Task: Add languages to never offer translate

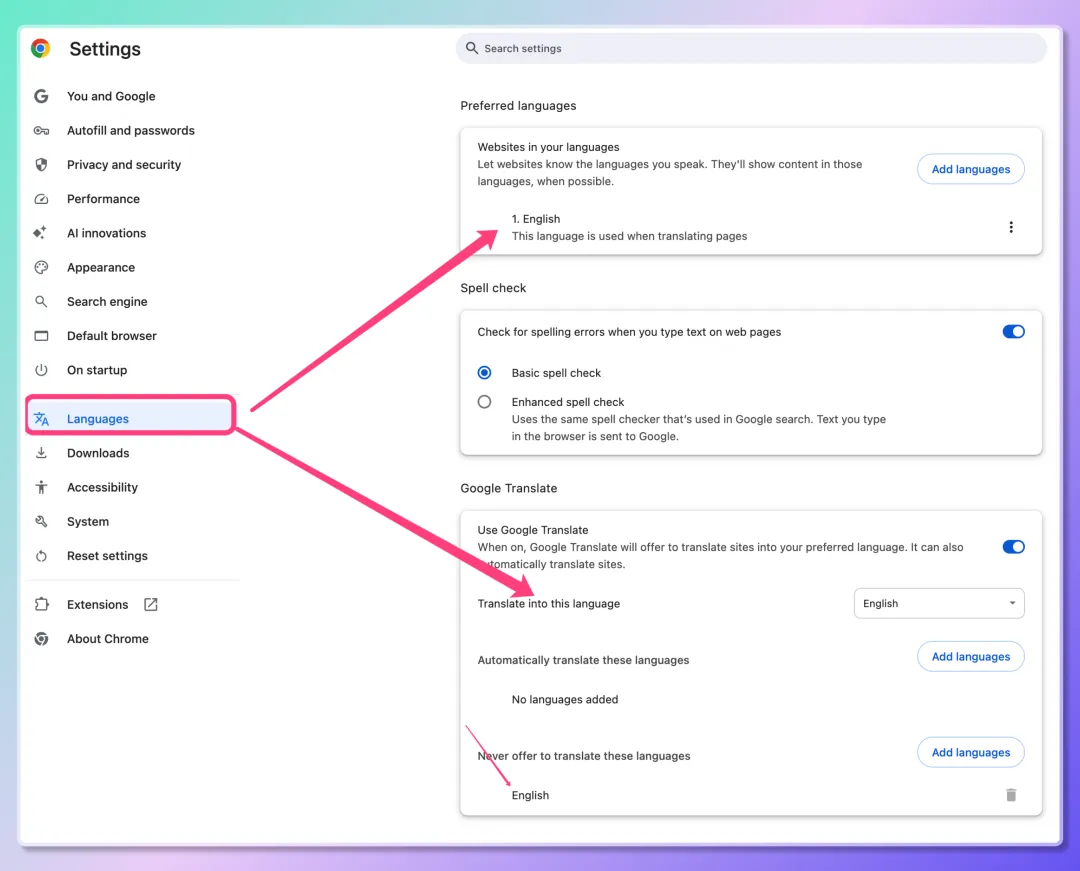Action: coord(970,753)
